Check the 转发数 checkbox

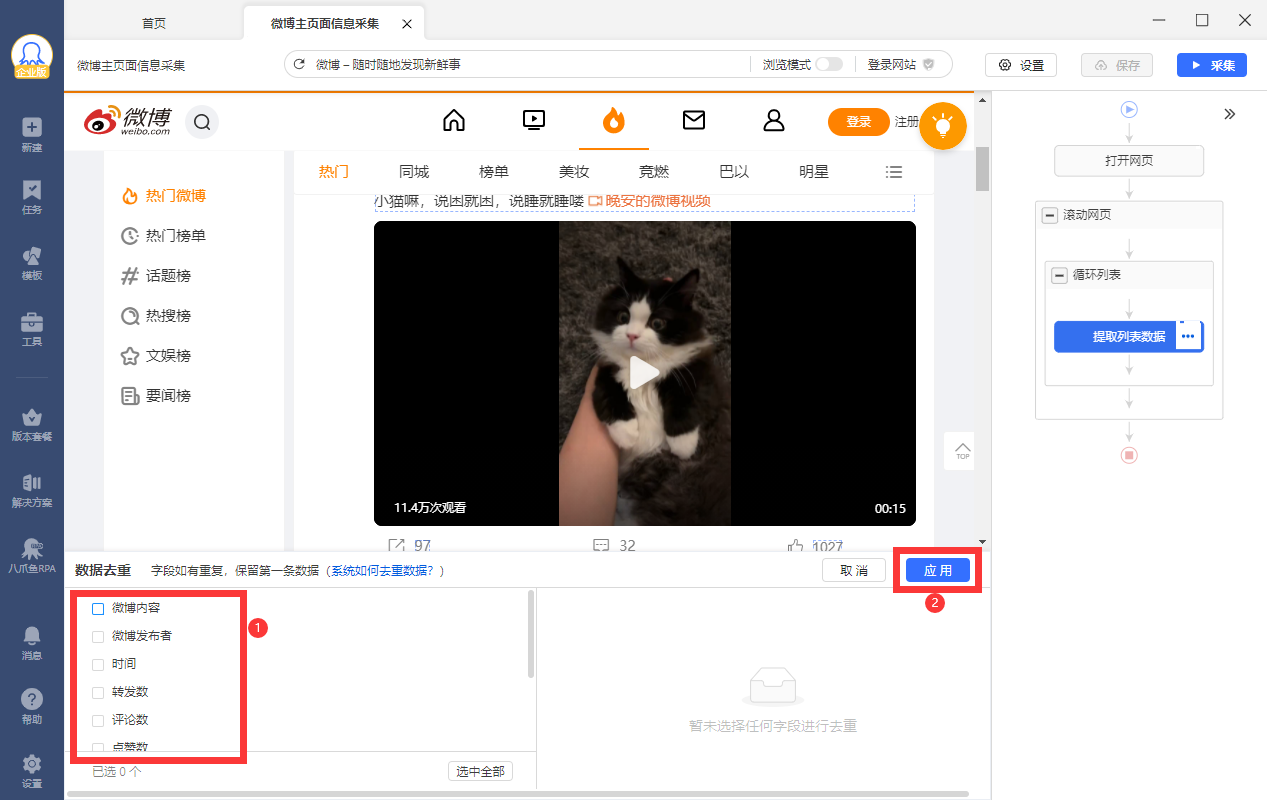pos(98,692)
